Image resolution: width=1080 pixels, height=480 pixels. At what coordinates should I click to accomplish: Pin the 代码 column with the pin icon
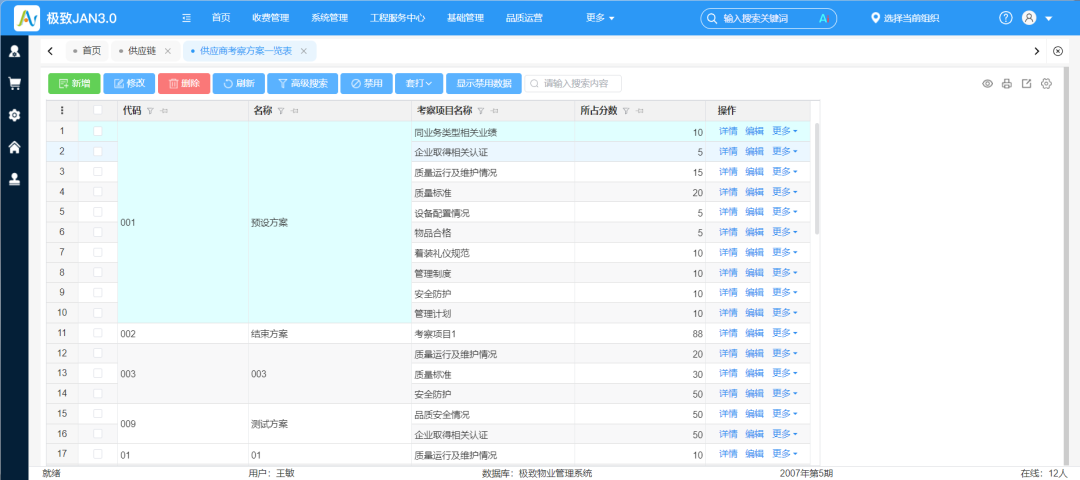pos(164,111)
